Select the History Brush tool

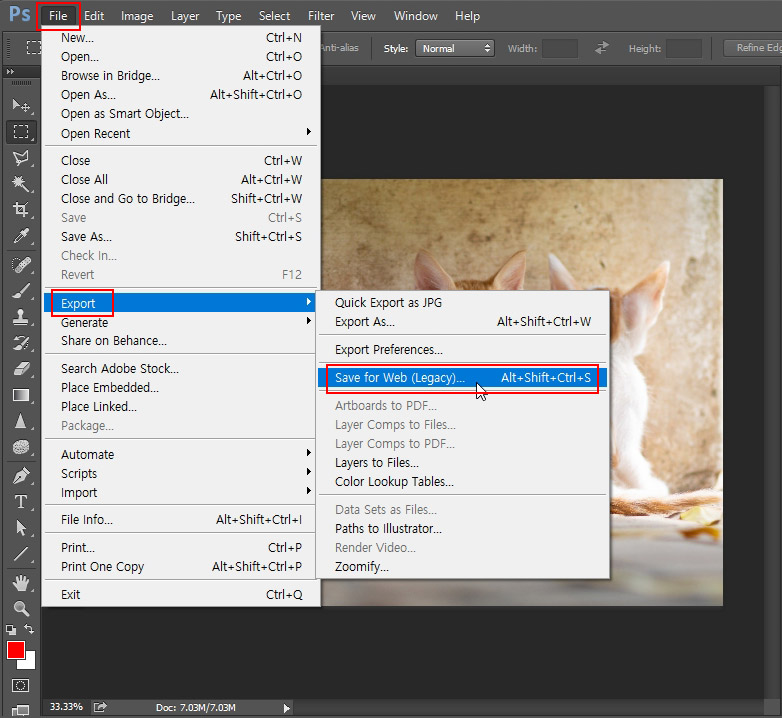tap(20, 343)
